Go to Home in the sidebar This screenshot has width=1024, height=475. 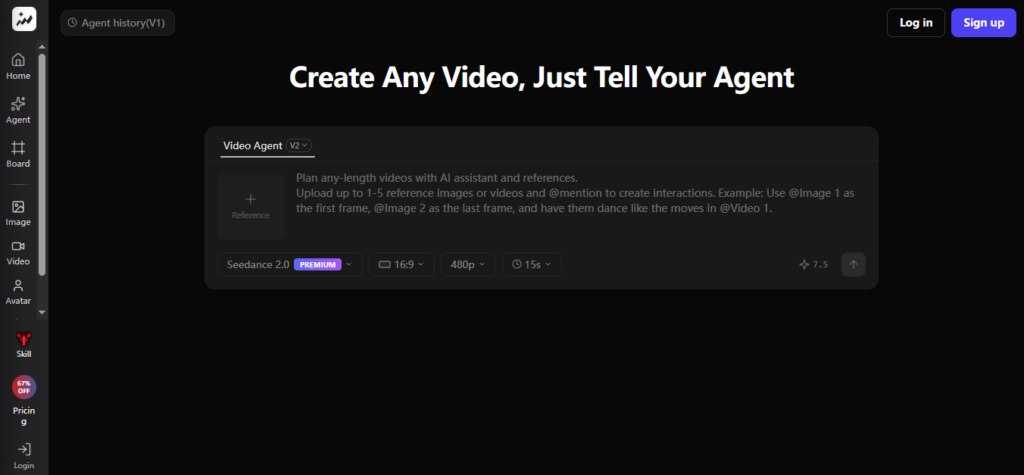coord(18,67)
